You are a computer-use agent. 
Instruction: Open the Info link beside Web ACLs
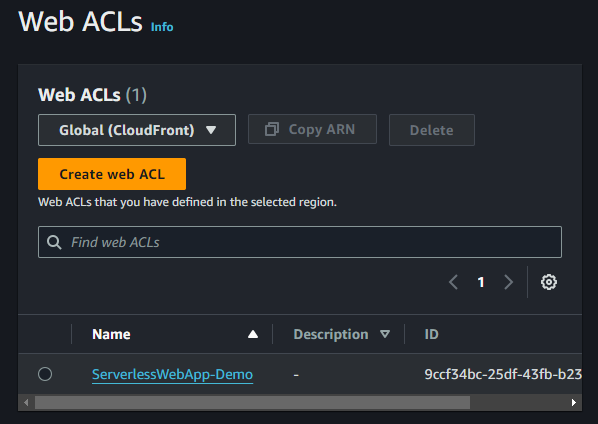pyautogui.click(x=162, y=27)
